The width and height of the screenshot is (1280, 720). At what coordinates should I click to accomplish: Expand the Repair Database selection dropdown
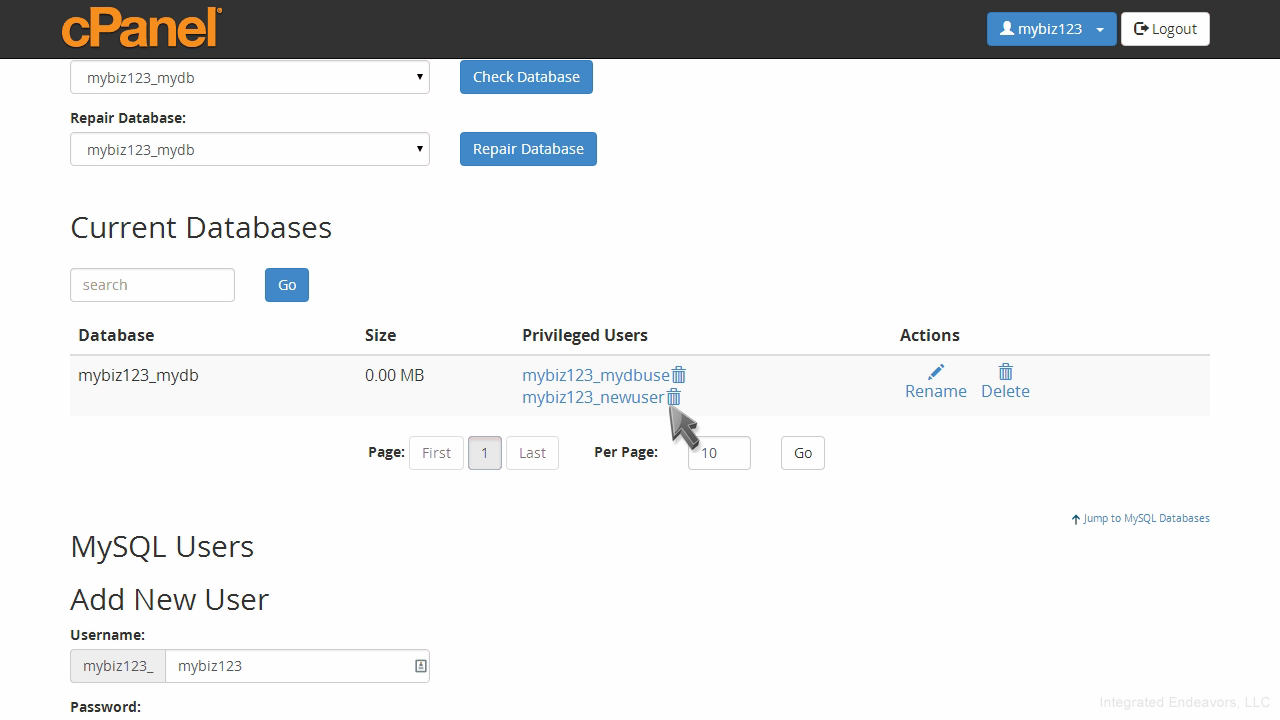[x=250, y=150]
